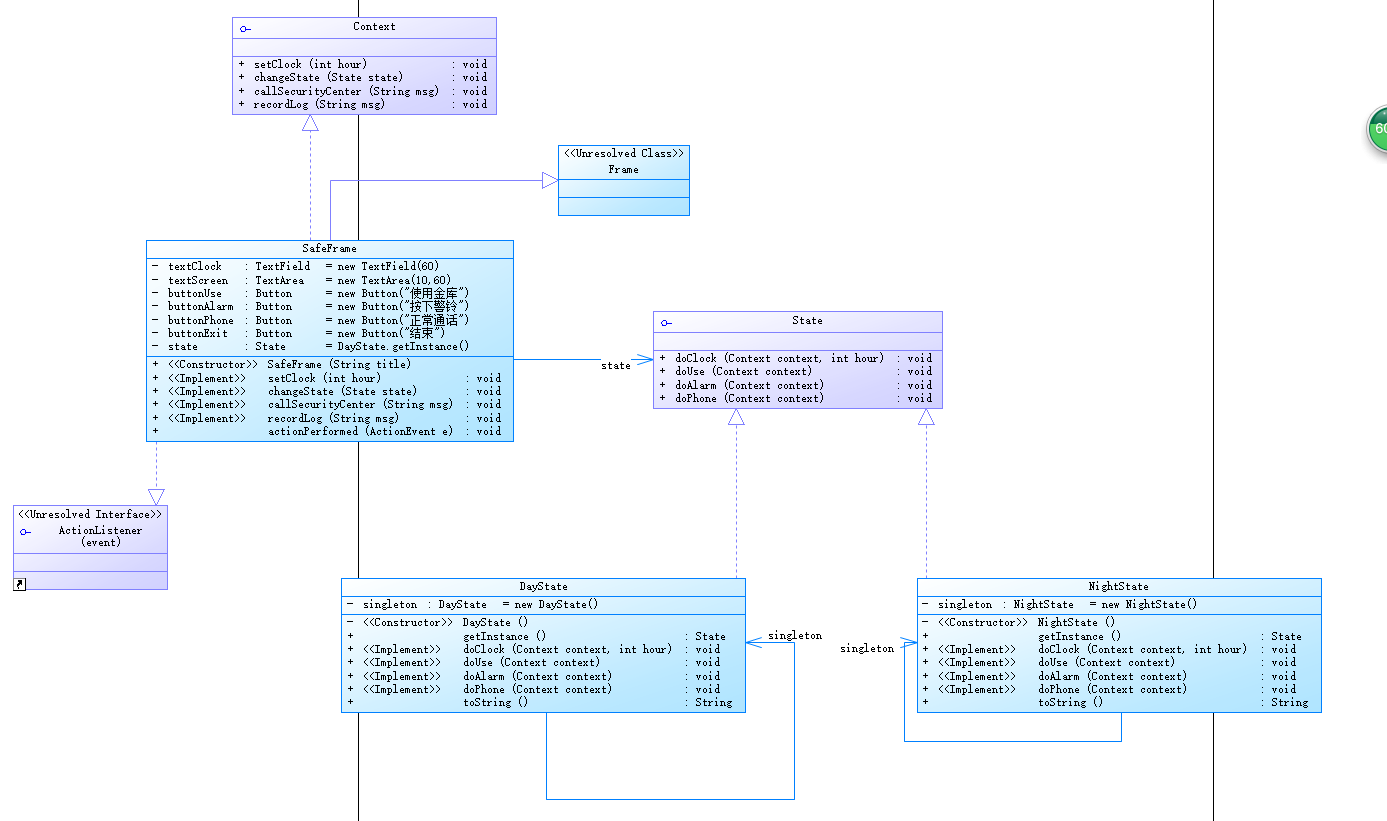Click doClock operation in State interface
The height and width of the screenshot is (821, 1387).
tap(796, 358)
